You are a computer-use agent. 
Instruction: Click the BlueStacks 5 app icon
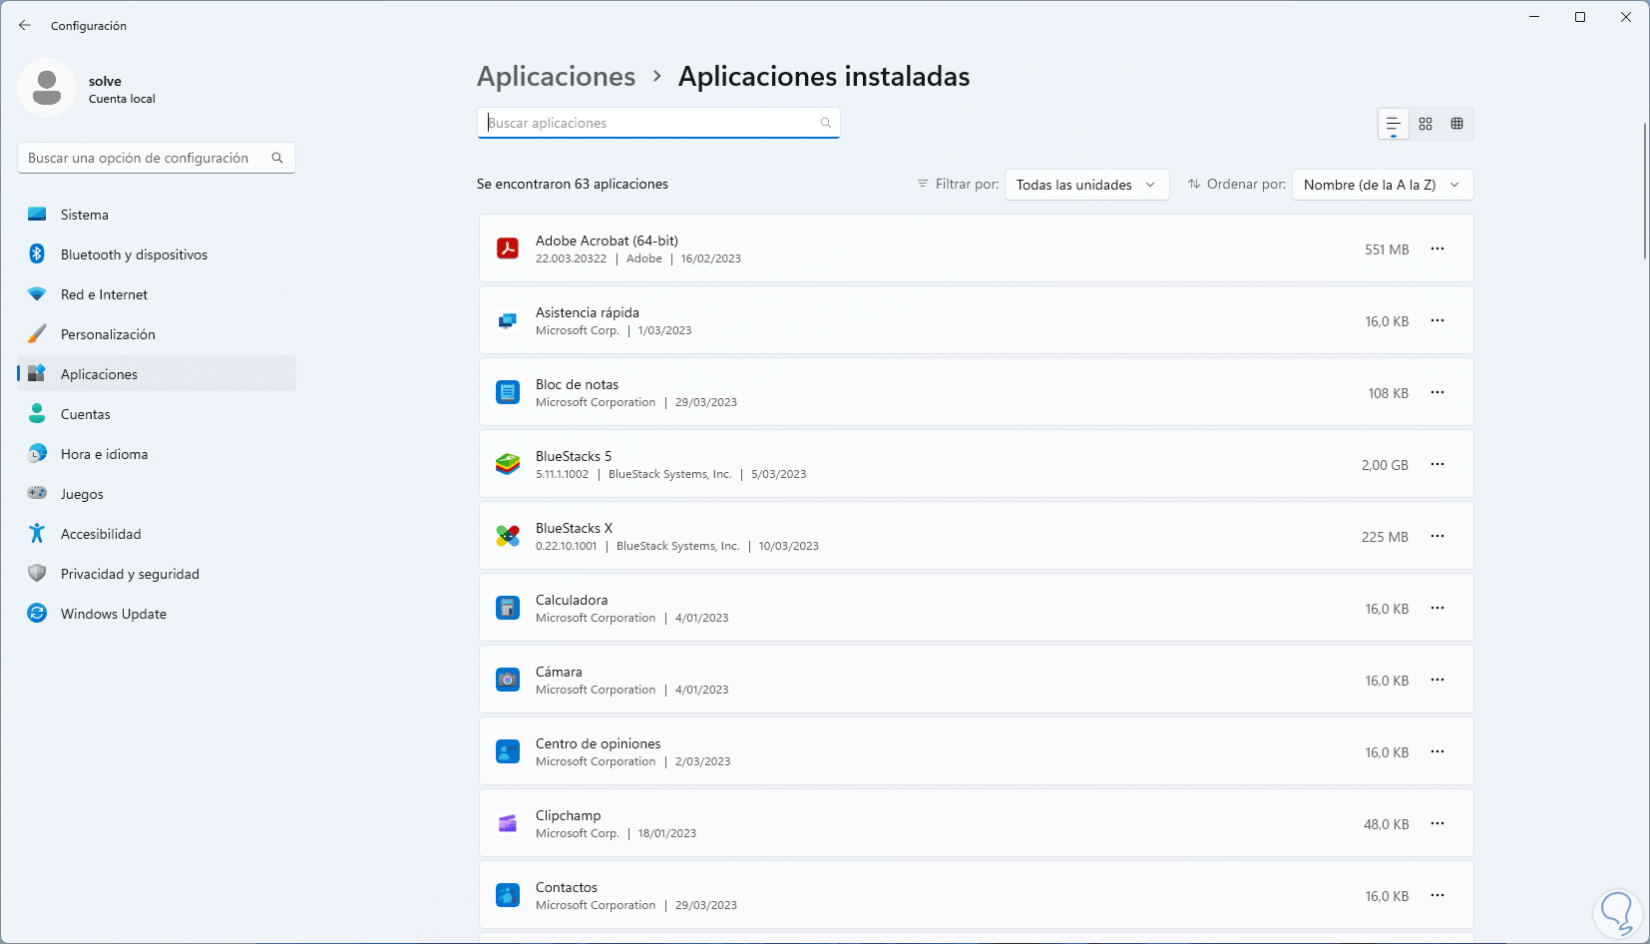[x=508, y=465]
